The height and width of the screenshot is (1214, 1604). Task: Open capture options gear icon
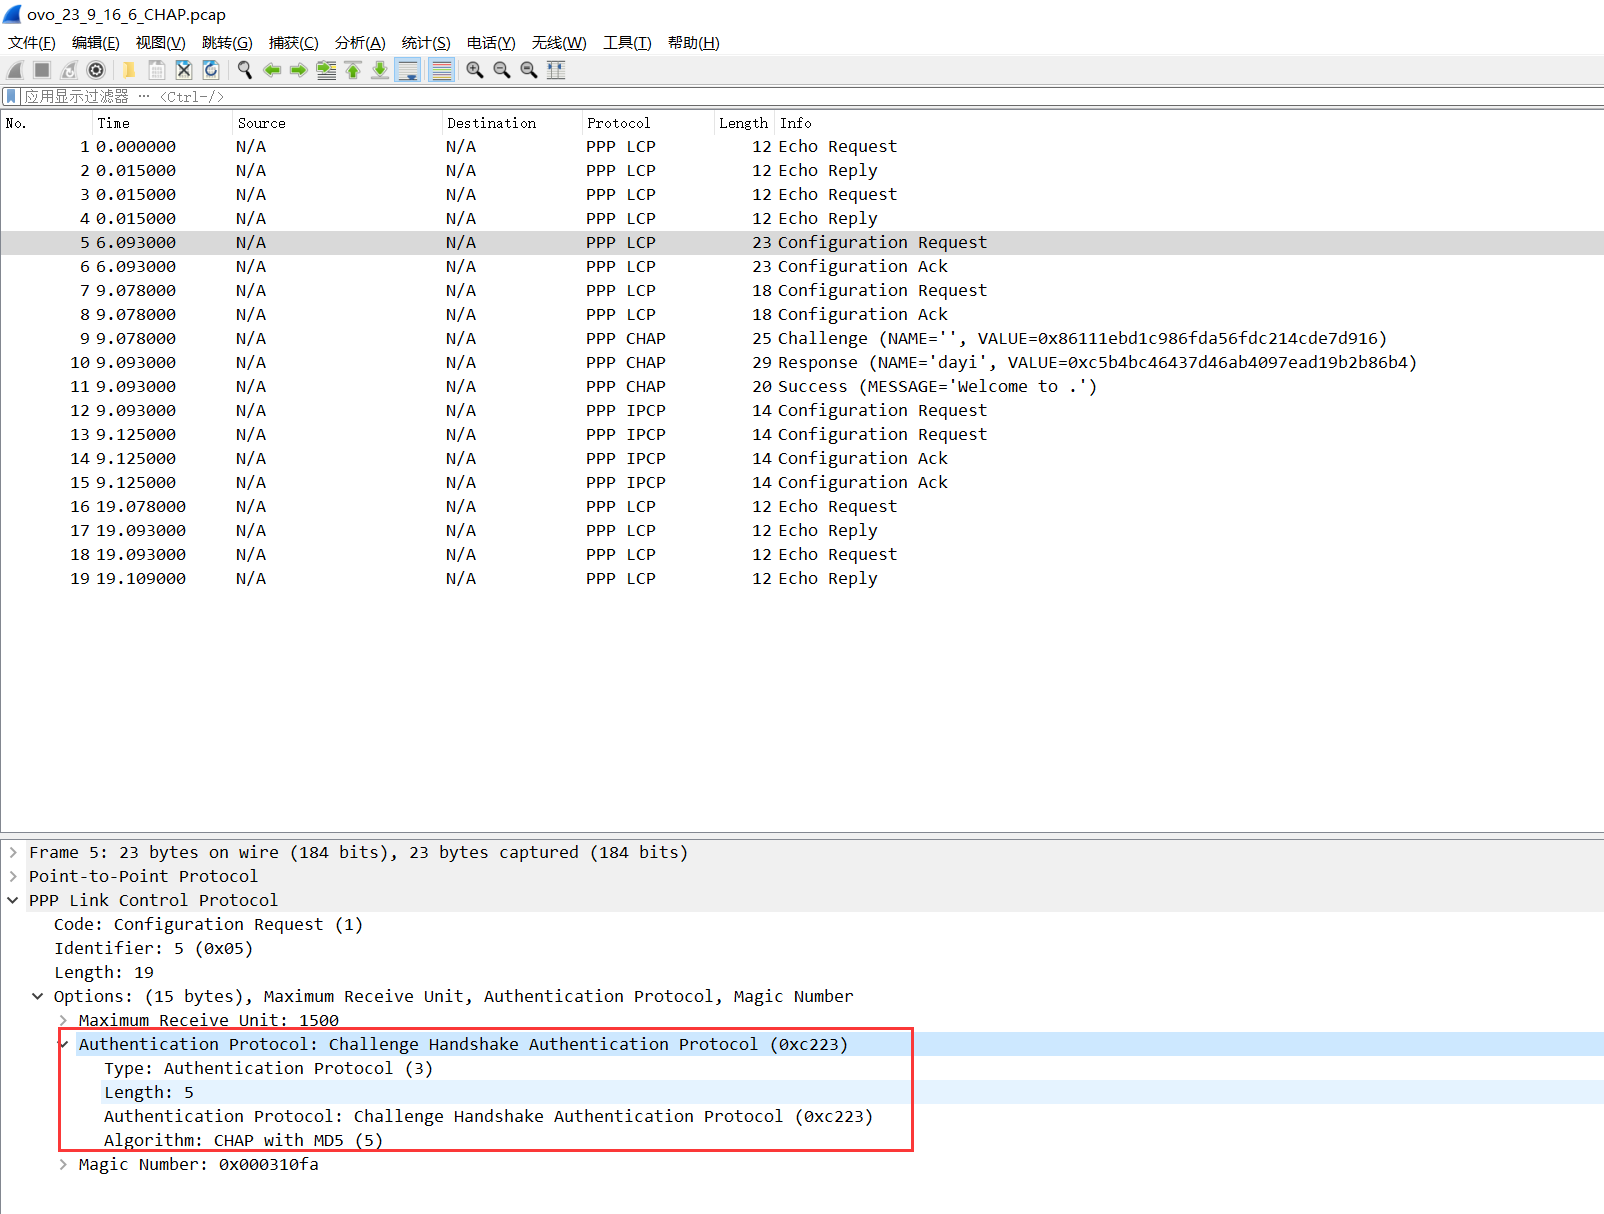pyautogui.click(x=96, y=70)
